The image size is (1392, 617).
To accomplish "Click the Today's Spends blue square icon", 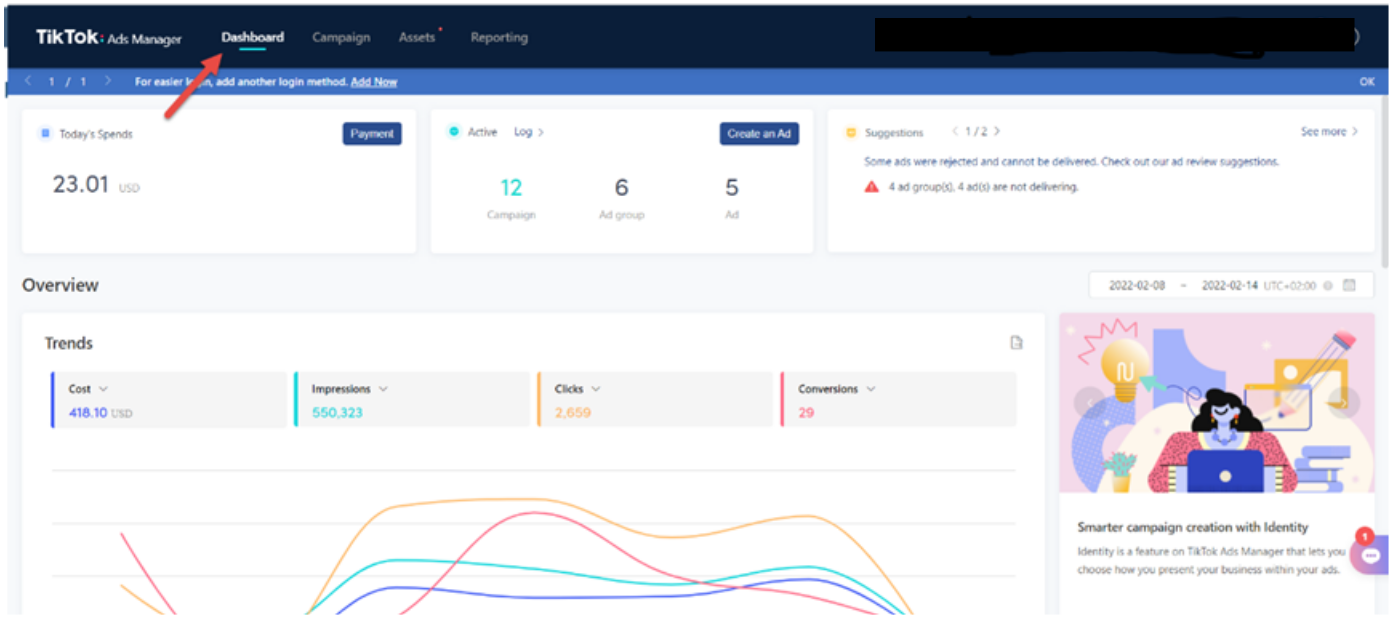I will click(x=45, y=133).
